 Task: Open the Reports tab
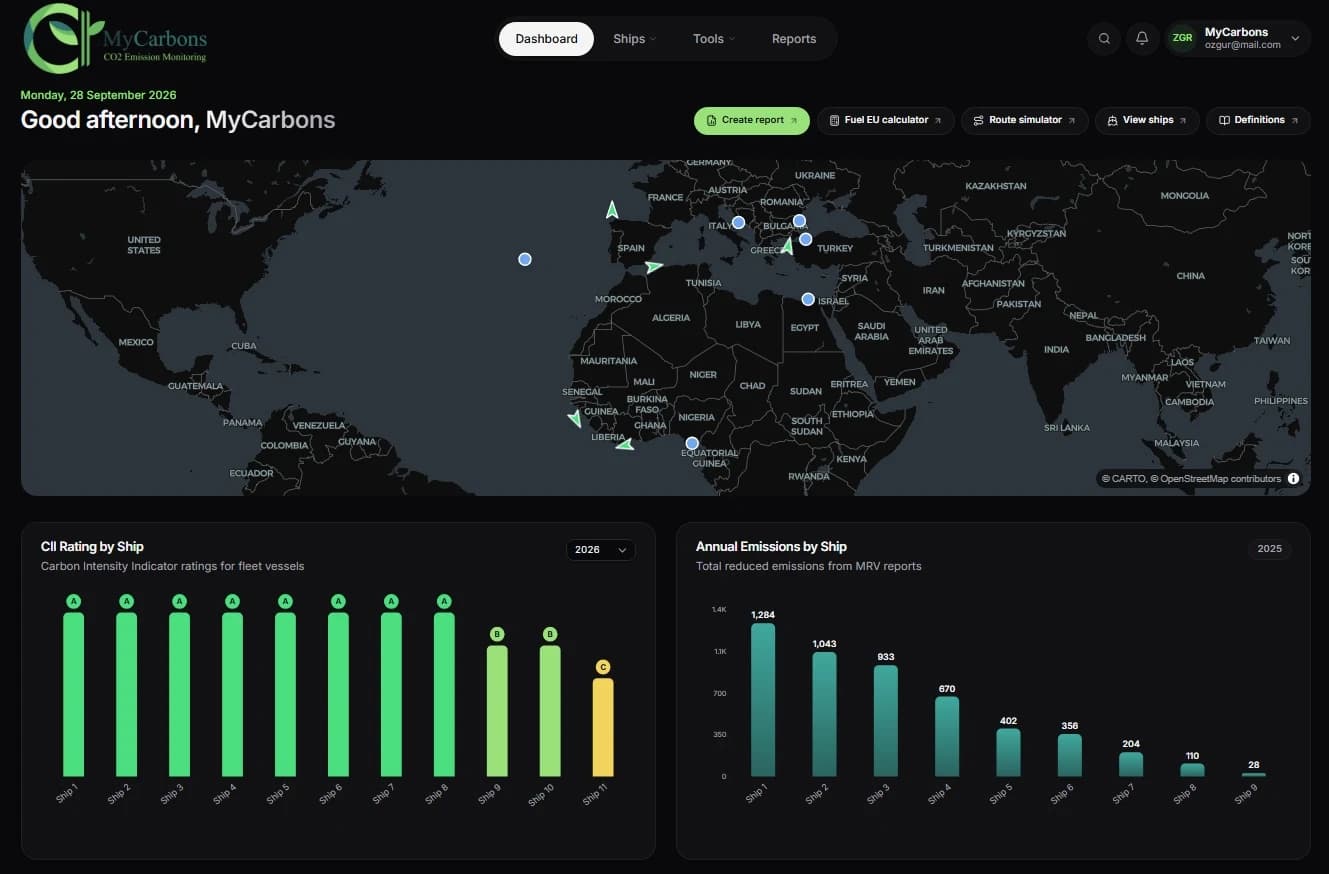[x=794, y=39]
